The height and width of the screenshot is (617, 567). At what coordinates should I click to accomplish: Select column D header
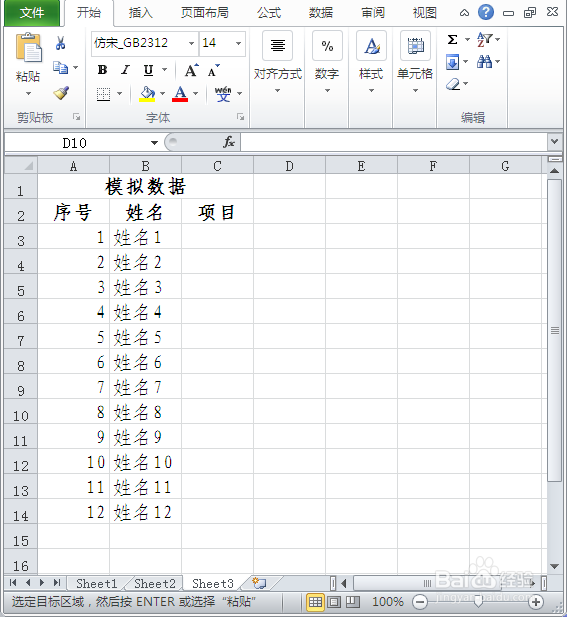290,166
